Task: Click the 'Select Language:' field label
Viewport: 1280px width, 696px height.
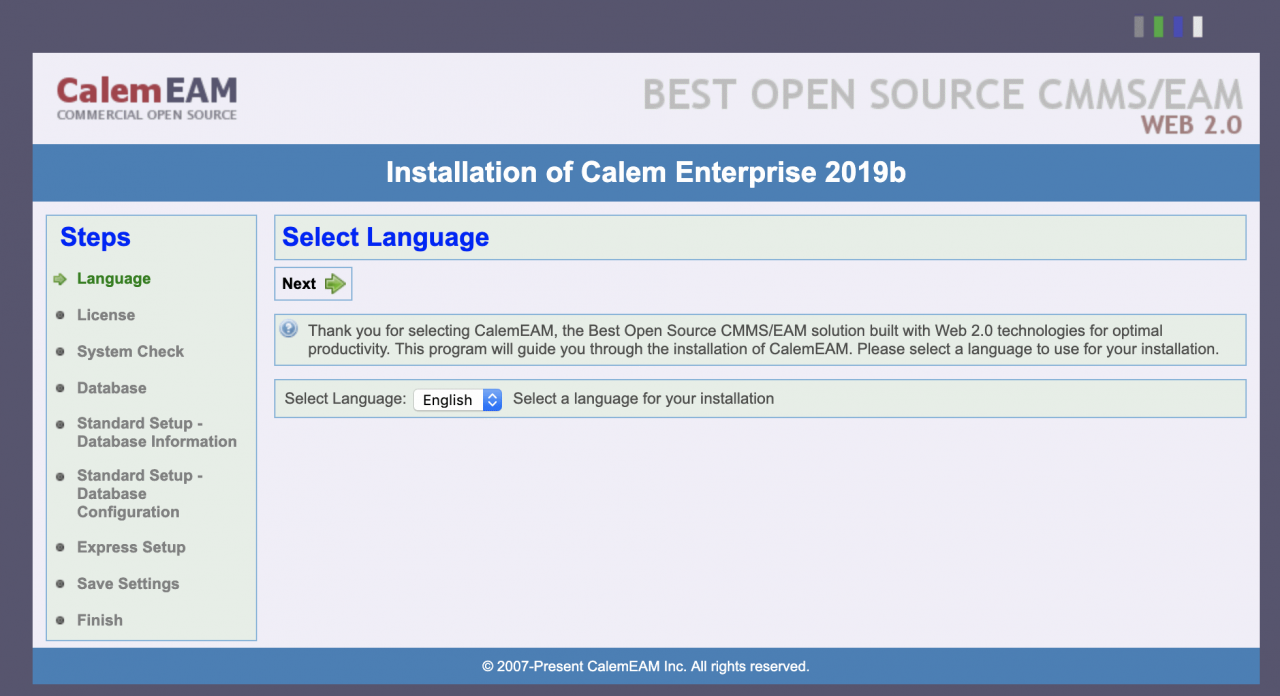Action: [x=345, y=399]
